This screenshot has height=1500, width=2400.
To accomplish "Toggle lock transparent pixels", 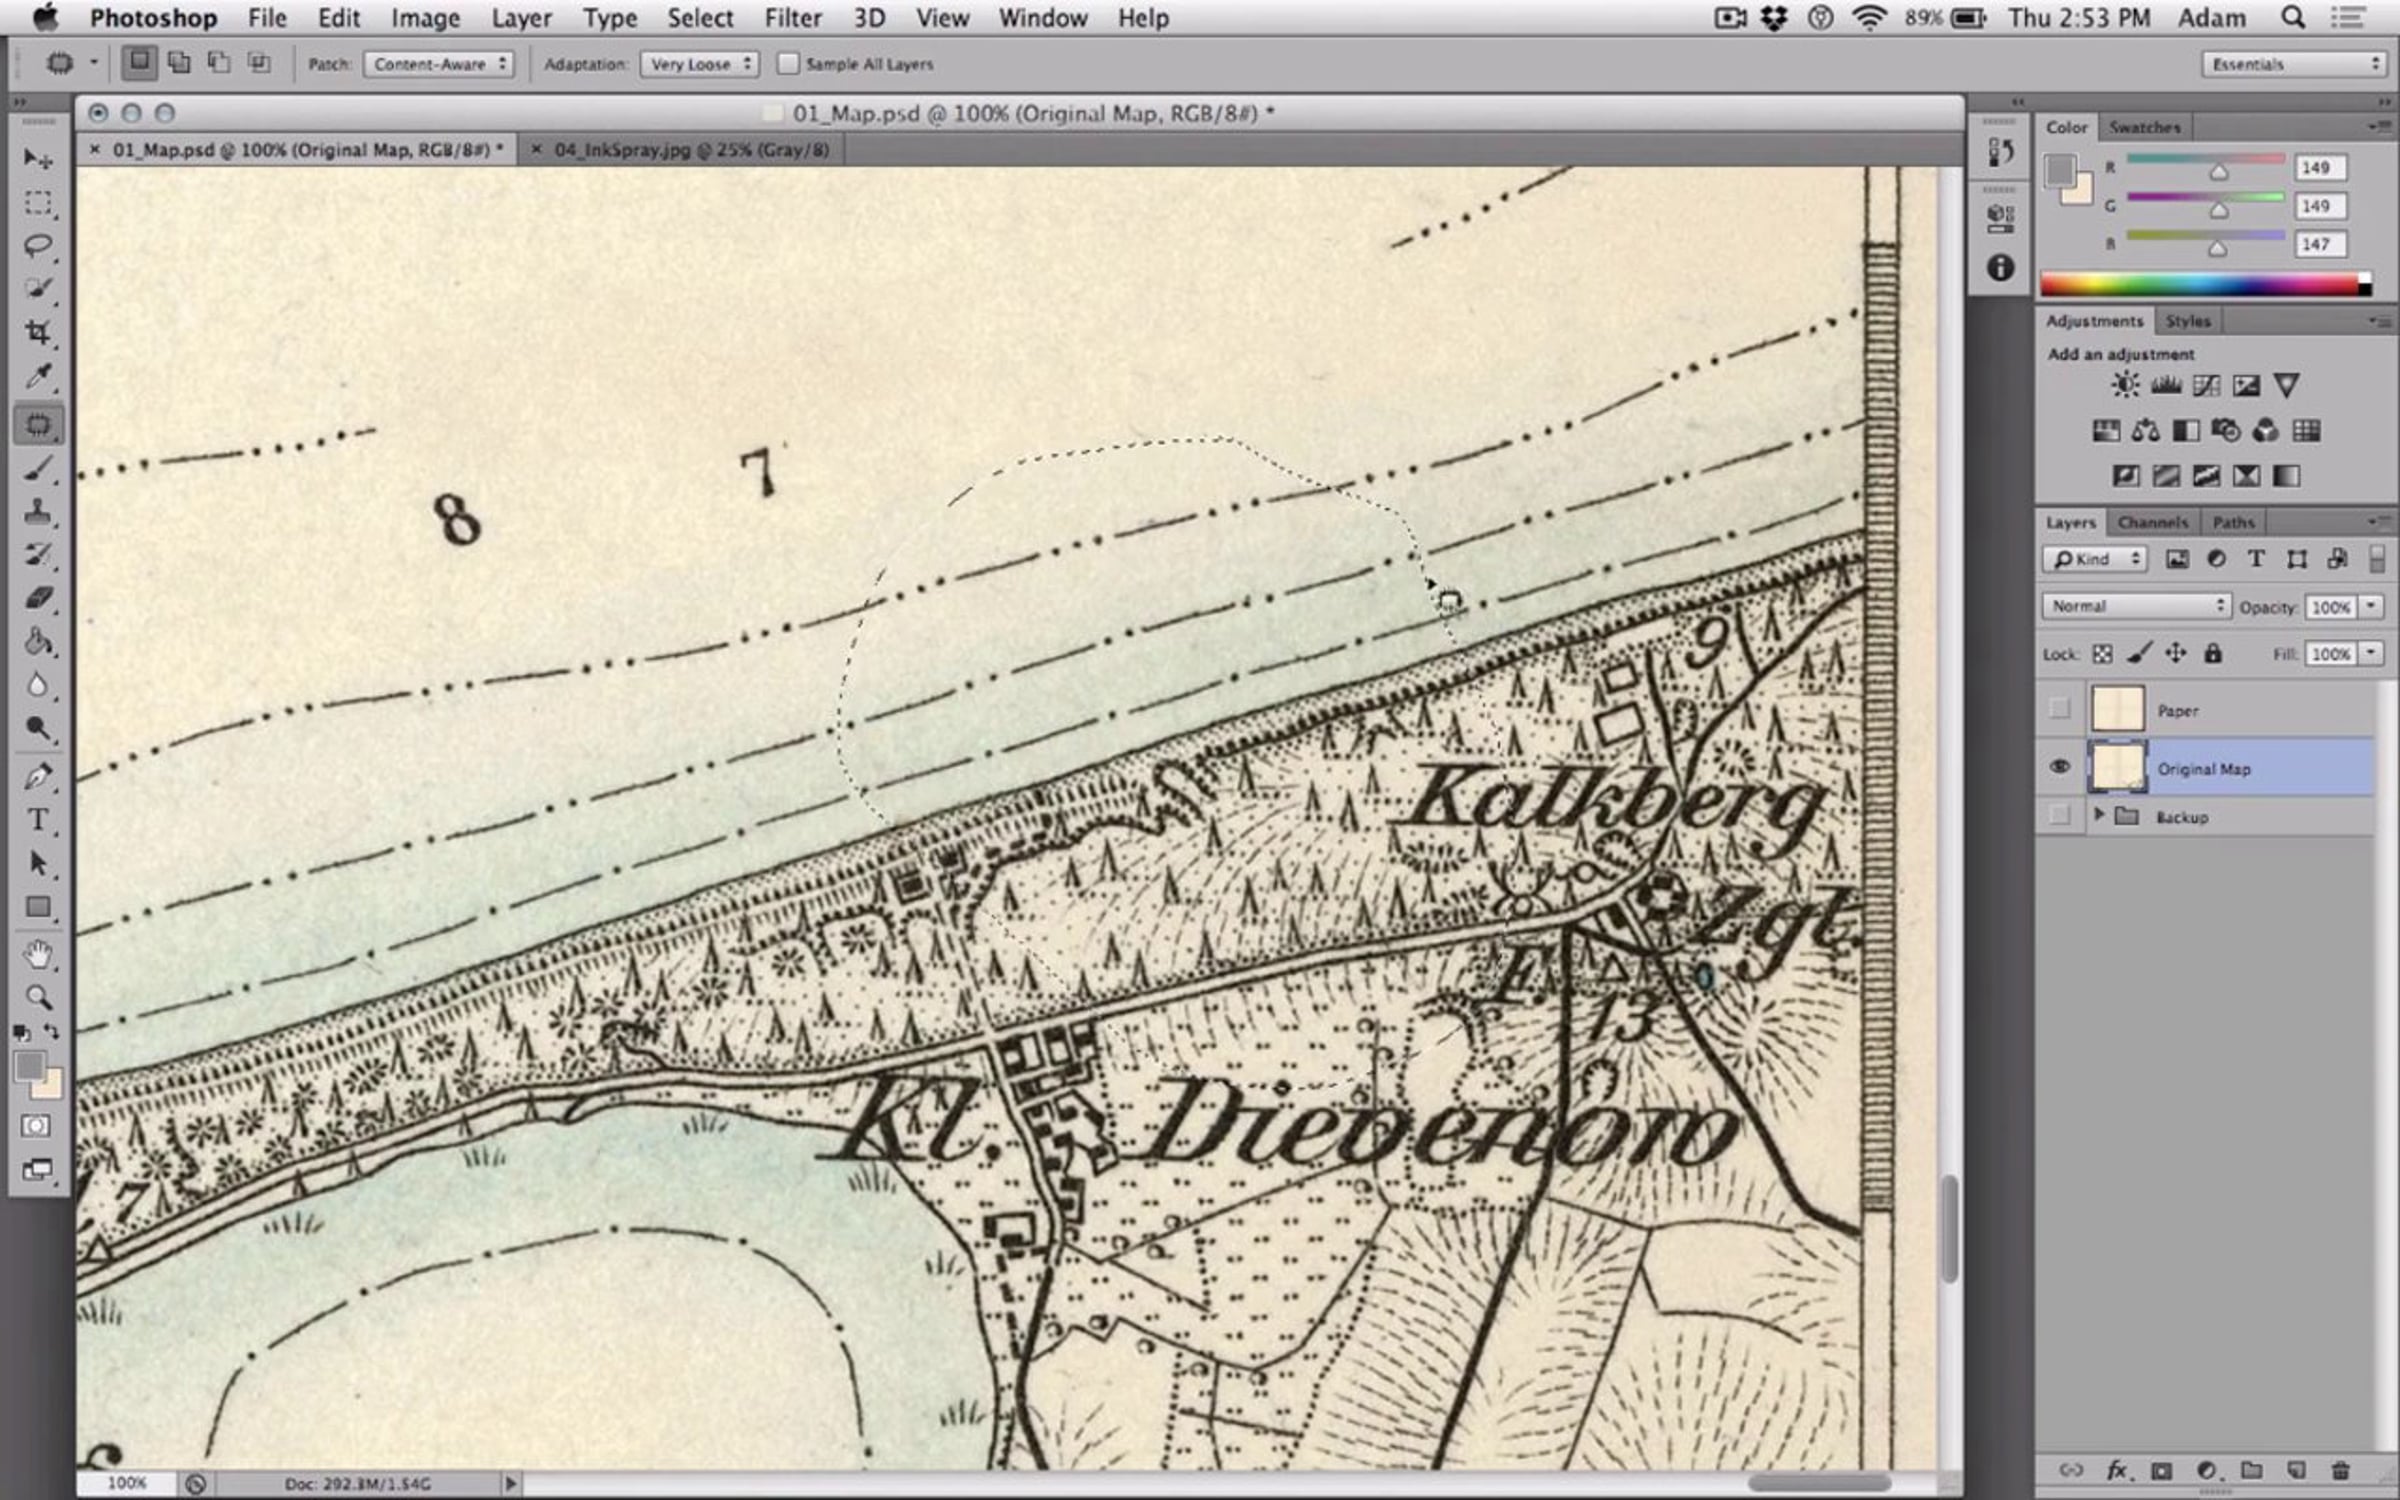I will 2102,654.
